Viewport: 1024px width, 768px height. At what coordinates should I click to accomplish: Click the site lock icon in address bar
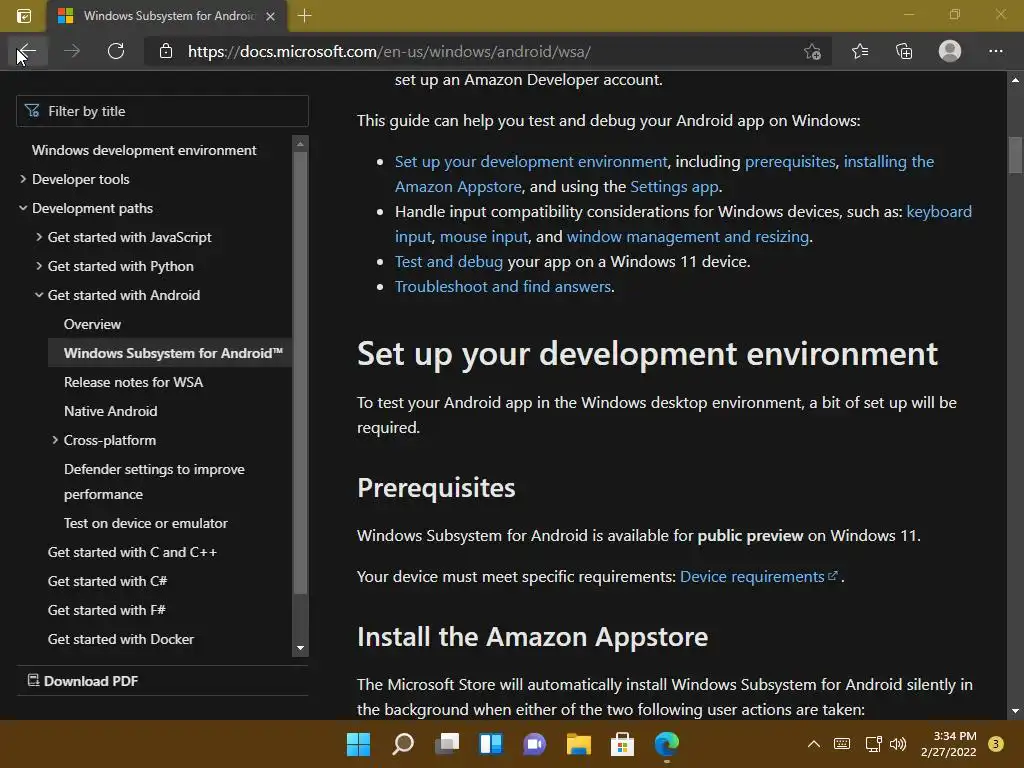coord(166,51)
